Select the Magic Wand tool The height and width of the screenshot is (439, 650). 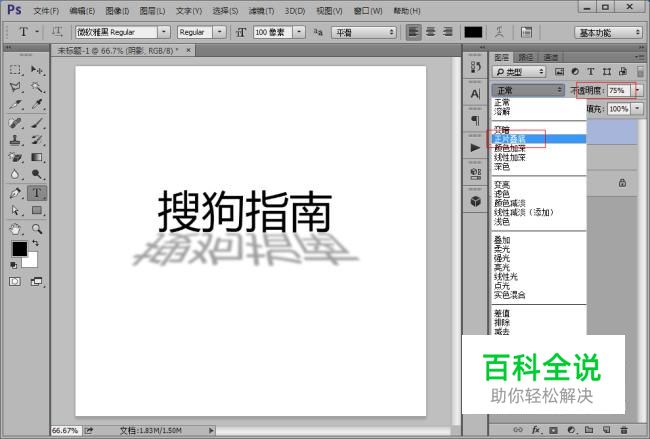click(x=37, y=87)
